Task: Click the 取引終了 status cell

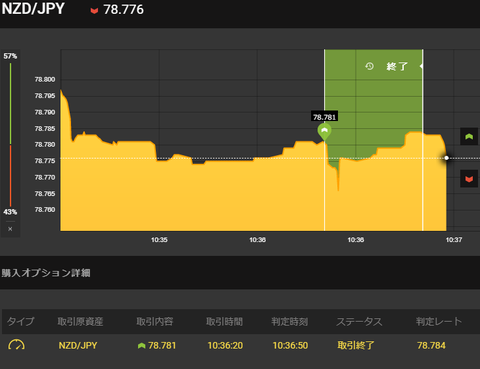Action: [356, 345]
